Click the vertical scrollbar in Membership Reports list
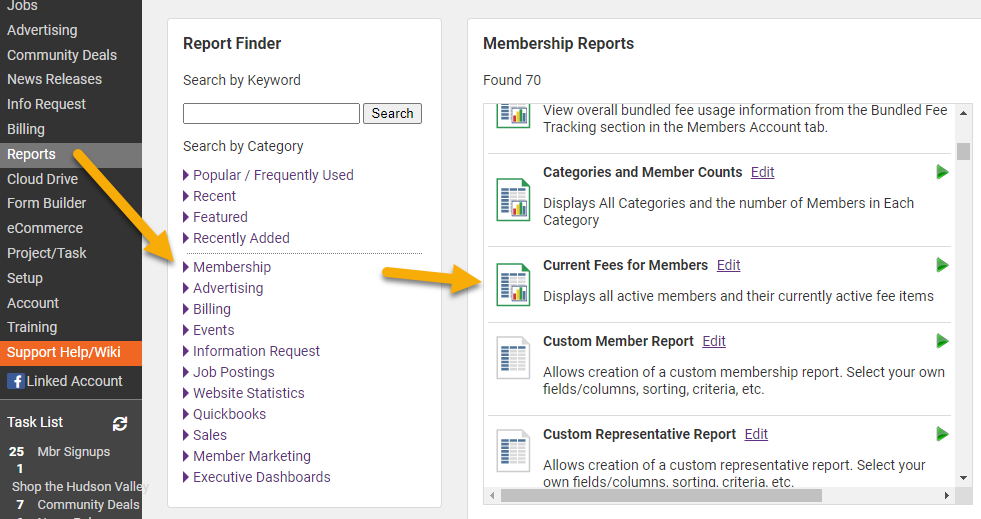 pyautogui.click(x=963, y=151)
